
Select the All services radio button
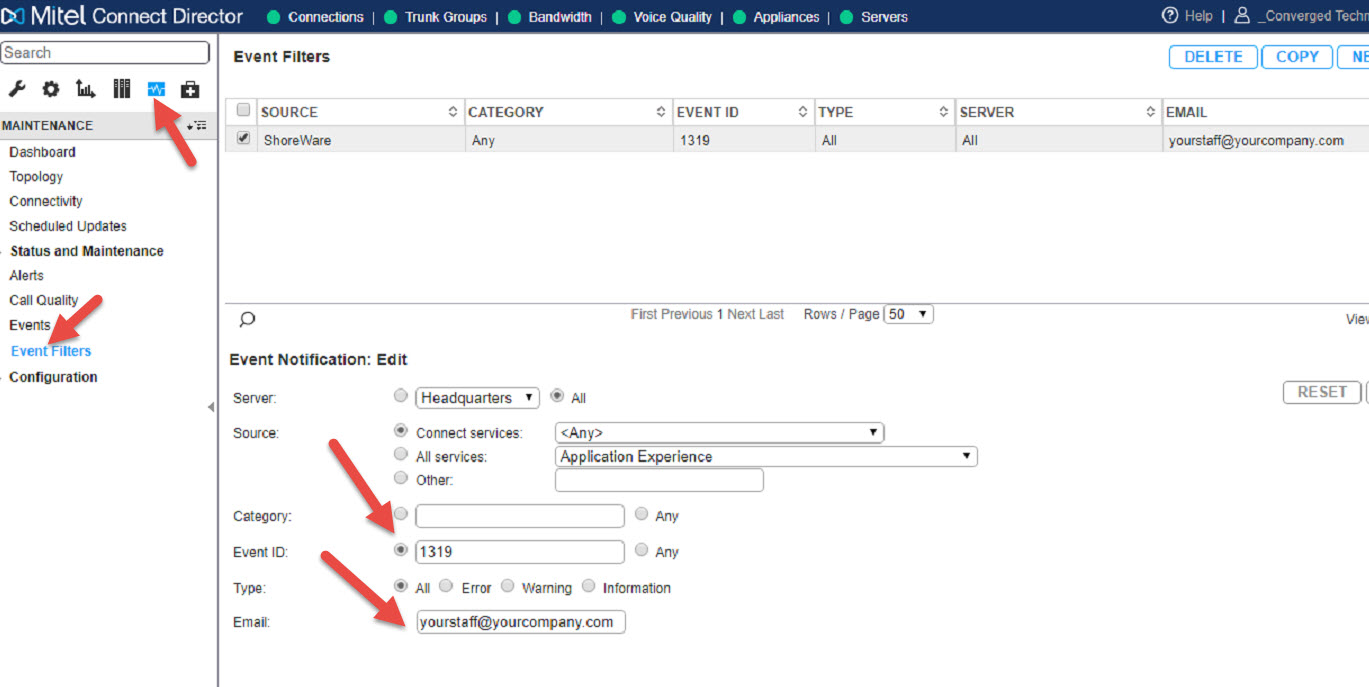pos(401,455)
